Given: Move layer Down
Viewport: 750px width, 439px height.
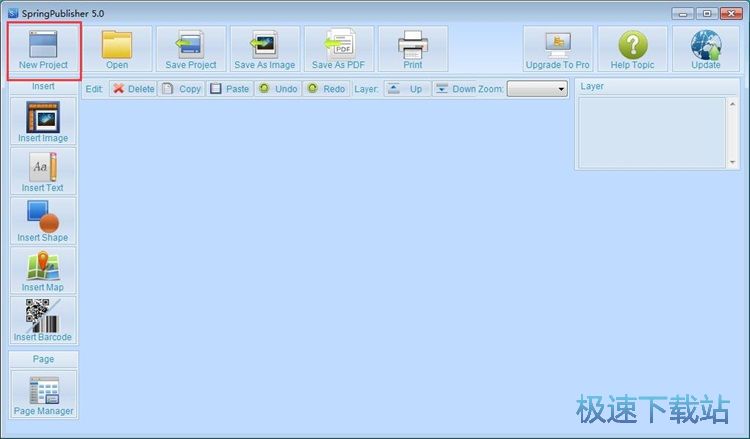Looking at the screenshot, I should (x=453, y=89).
